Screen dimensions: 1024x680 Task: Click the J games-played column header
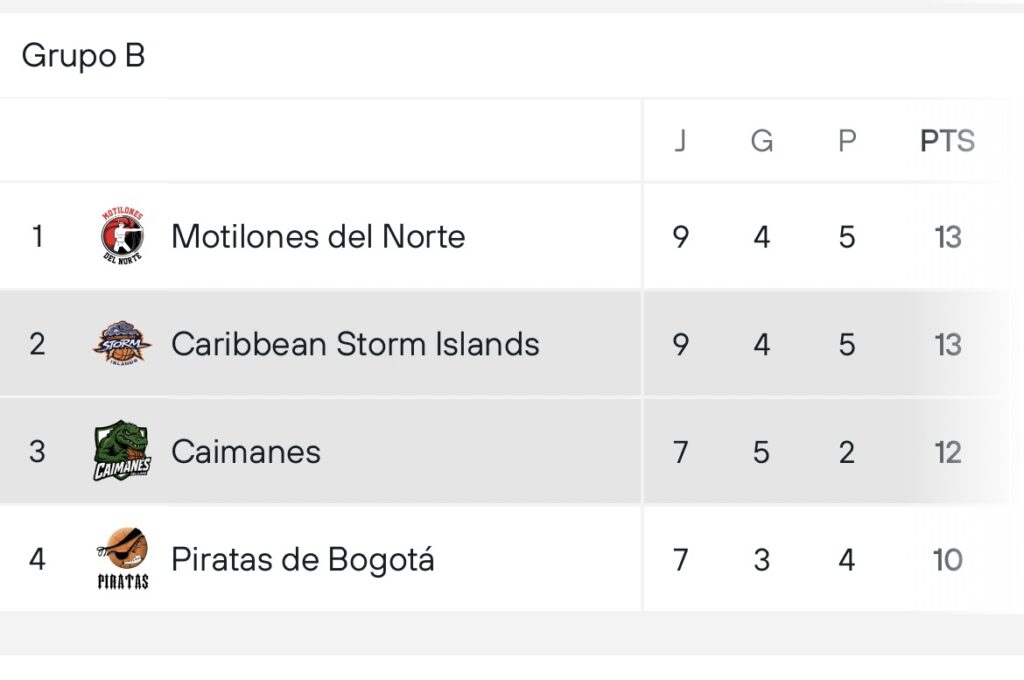(x=681, y=141)
